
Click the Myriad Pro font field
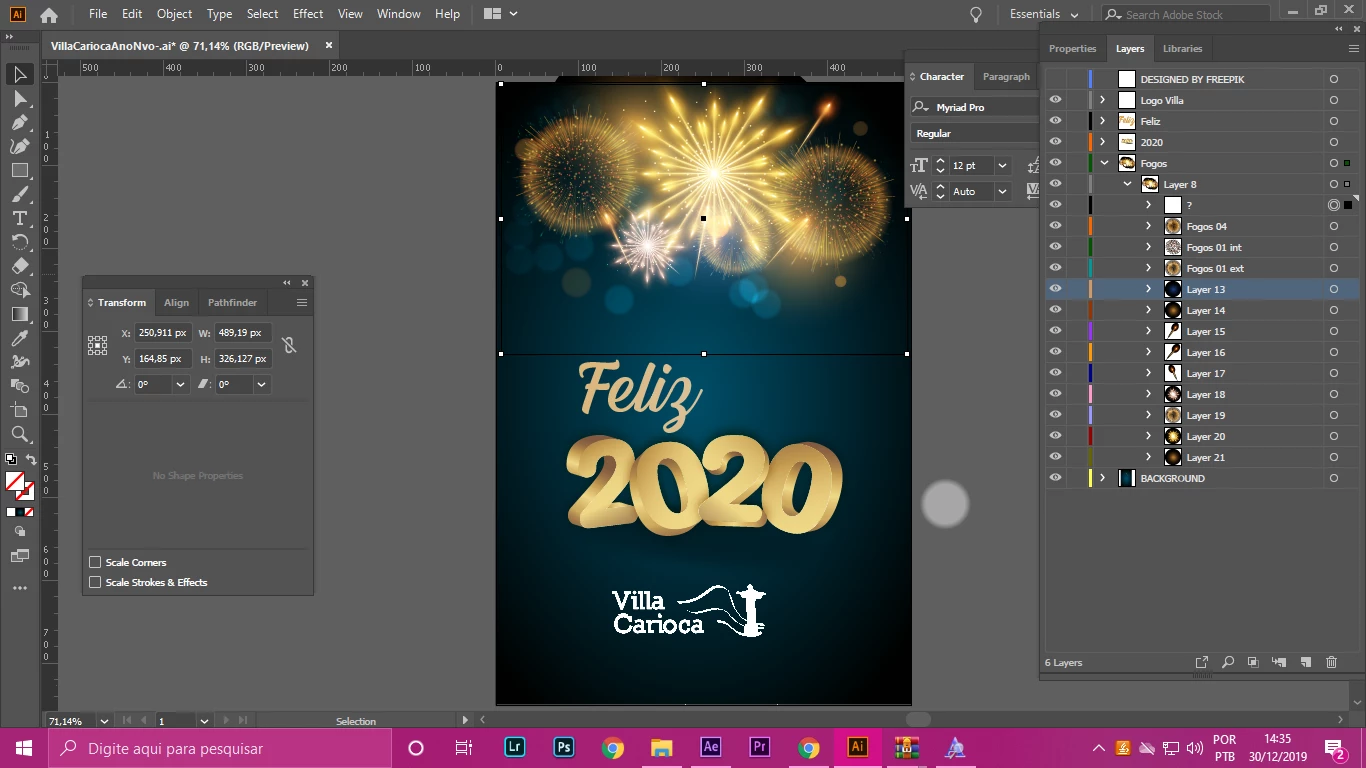click(x=975, y=107)
